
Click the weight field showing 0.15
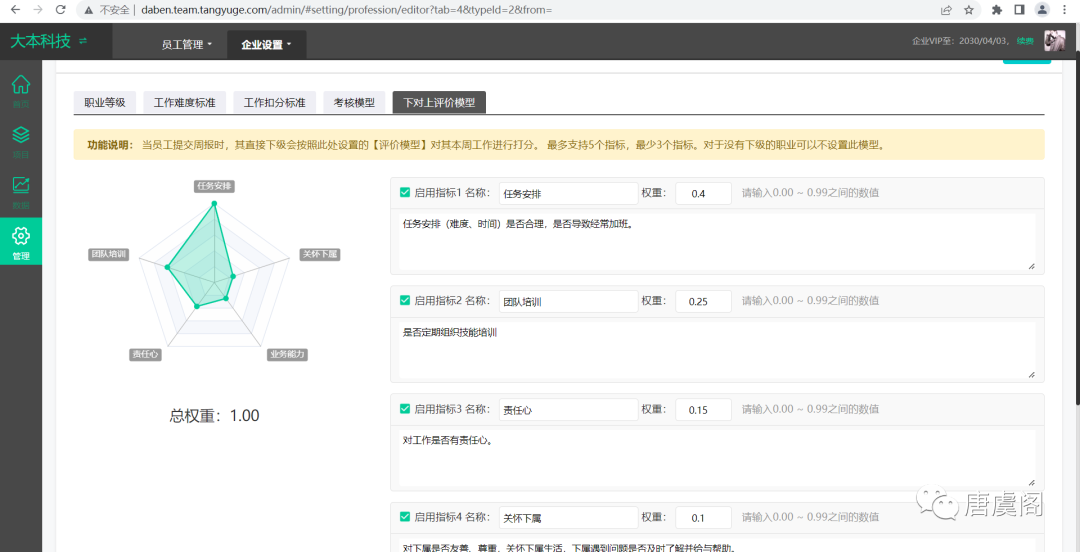pos(703,409)
